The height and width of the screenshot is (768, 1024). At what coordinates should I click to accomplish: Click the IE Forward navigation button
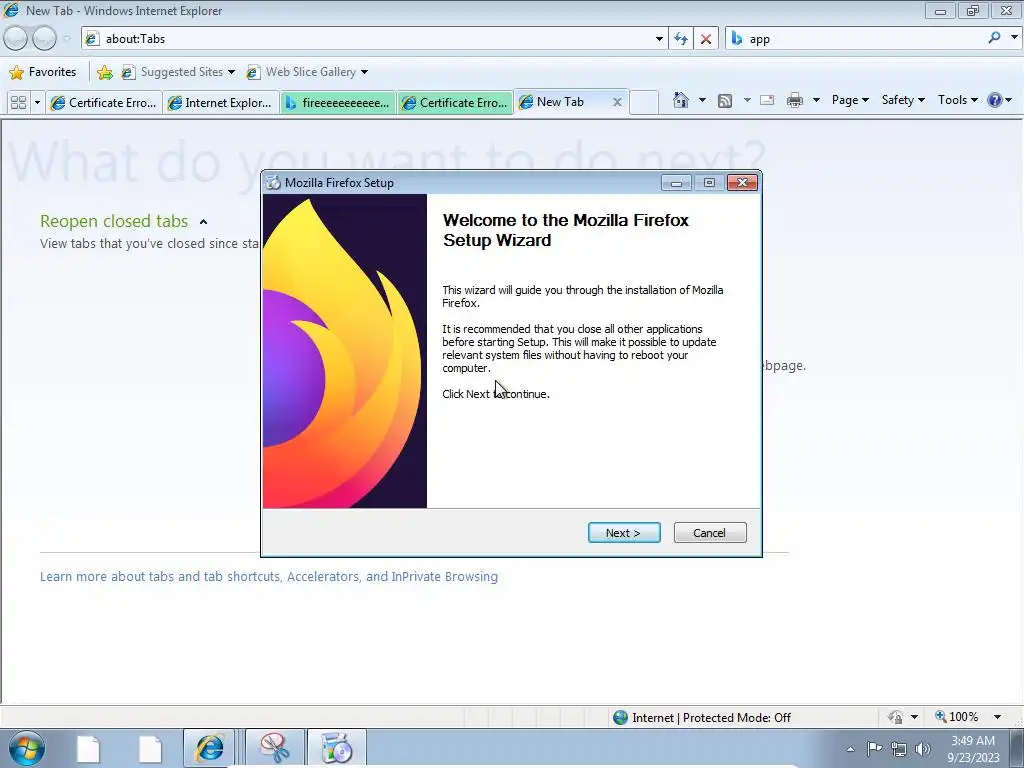[x=44, y=39]
